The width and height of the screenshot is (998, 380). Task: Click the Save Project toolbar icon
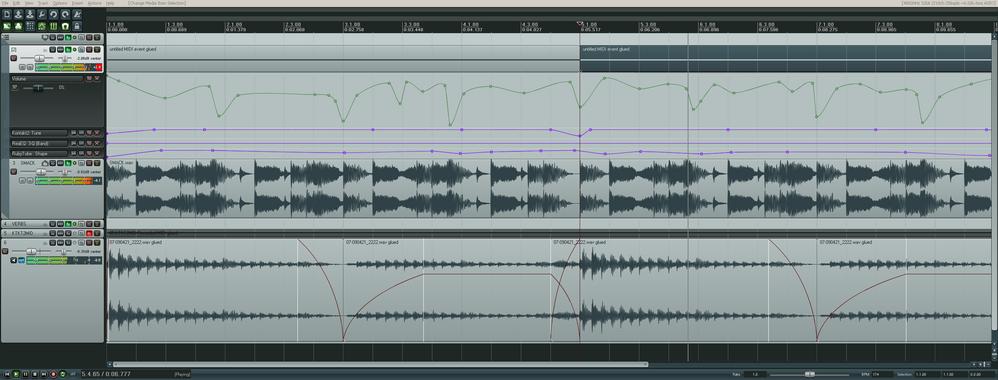point(30,14)
